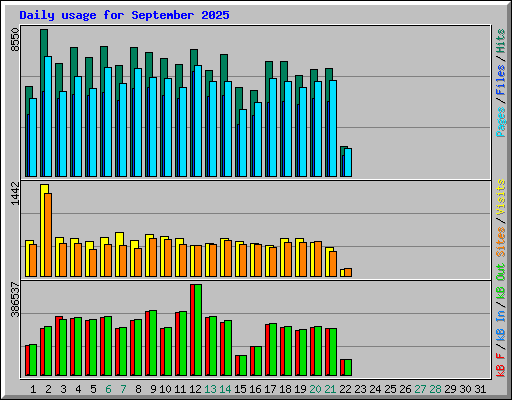Click the blue "Files" legend label
Screen dimensions: 512x400
501,80
